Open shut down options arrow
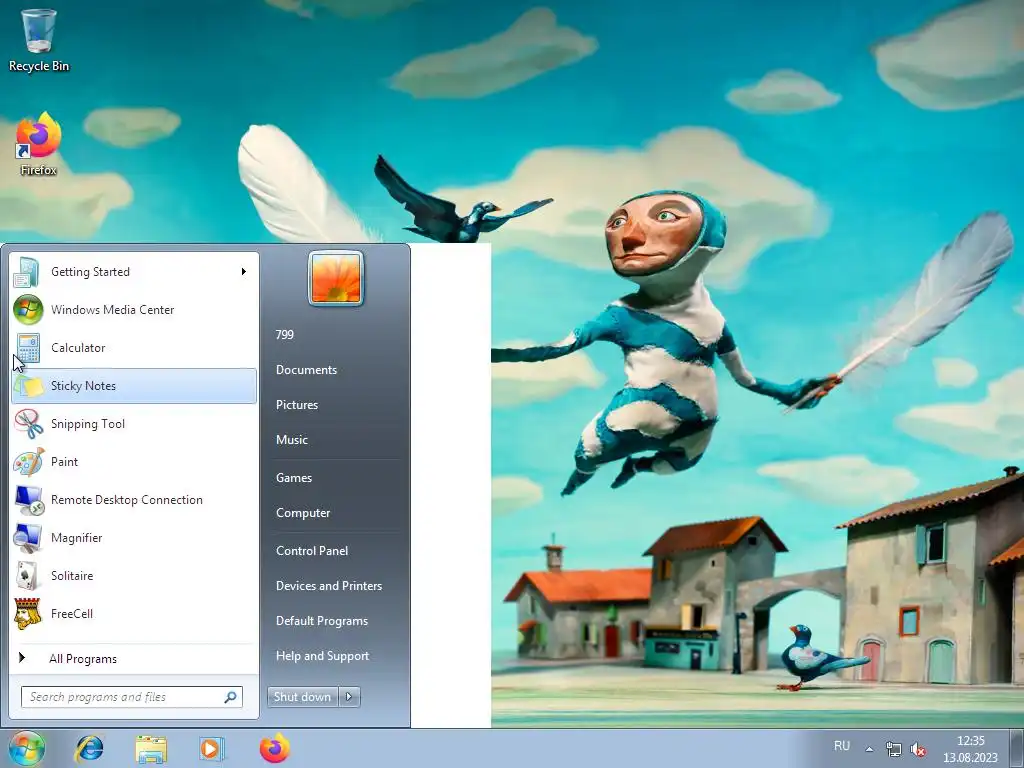1024x768 pixels. click(x=349, y=697)
